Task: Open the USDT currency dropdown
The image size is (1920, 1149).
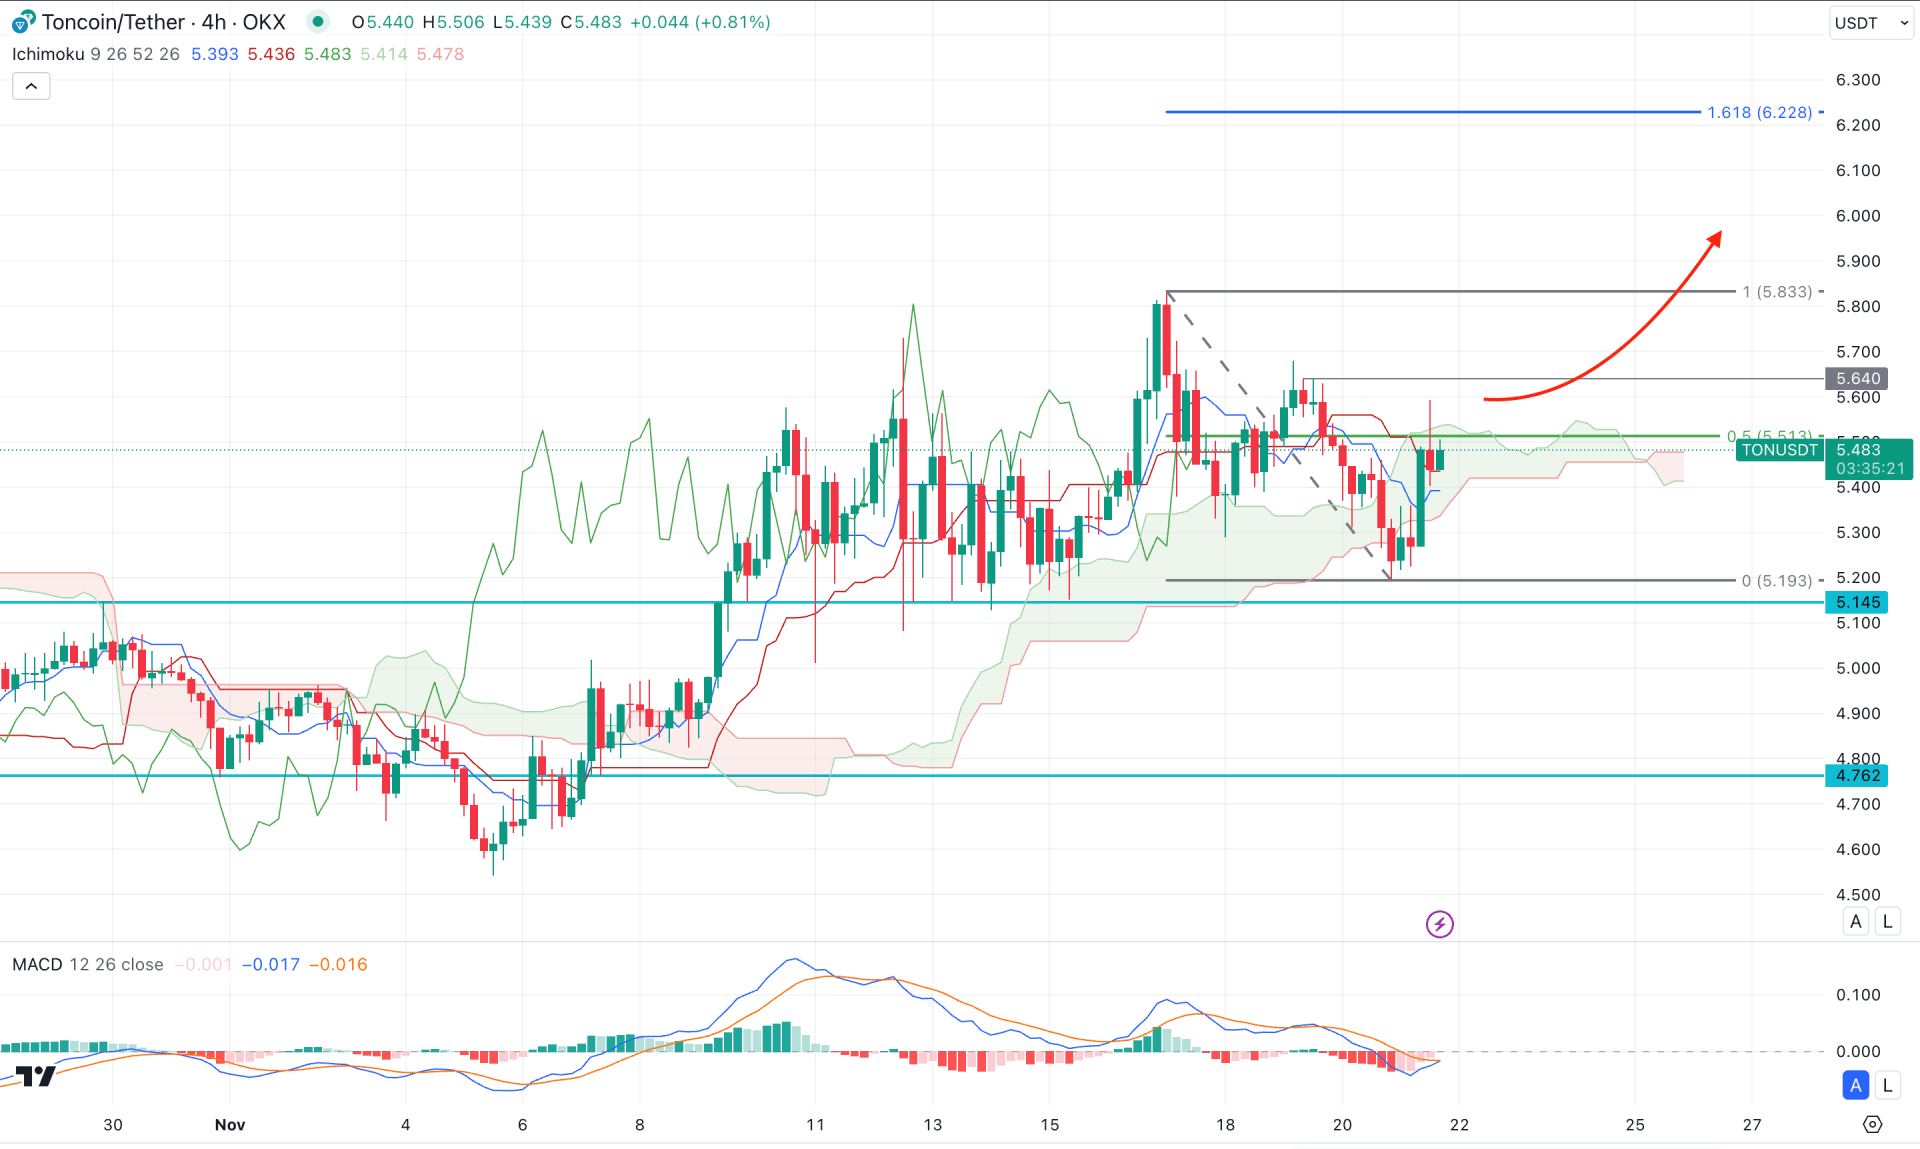Action: [1871, 22]
